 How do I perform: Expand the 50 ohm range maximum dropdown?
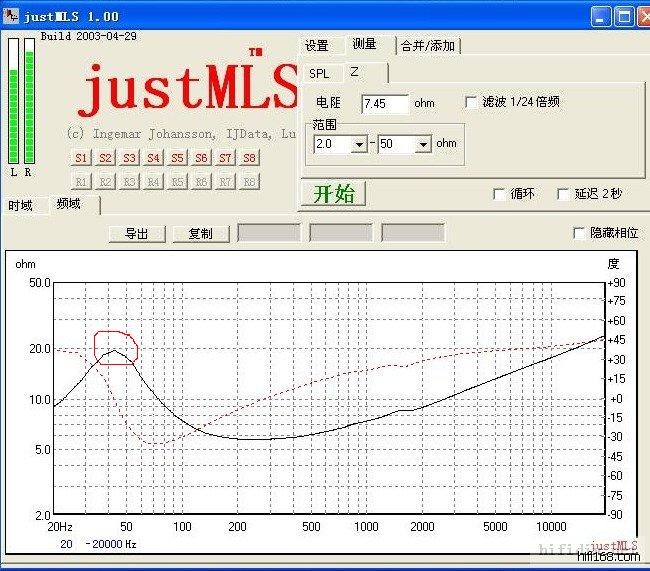[423, 144]
